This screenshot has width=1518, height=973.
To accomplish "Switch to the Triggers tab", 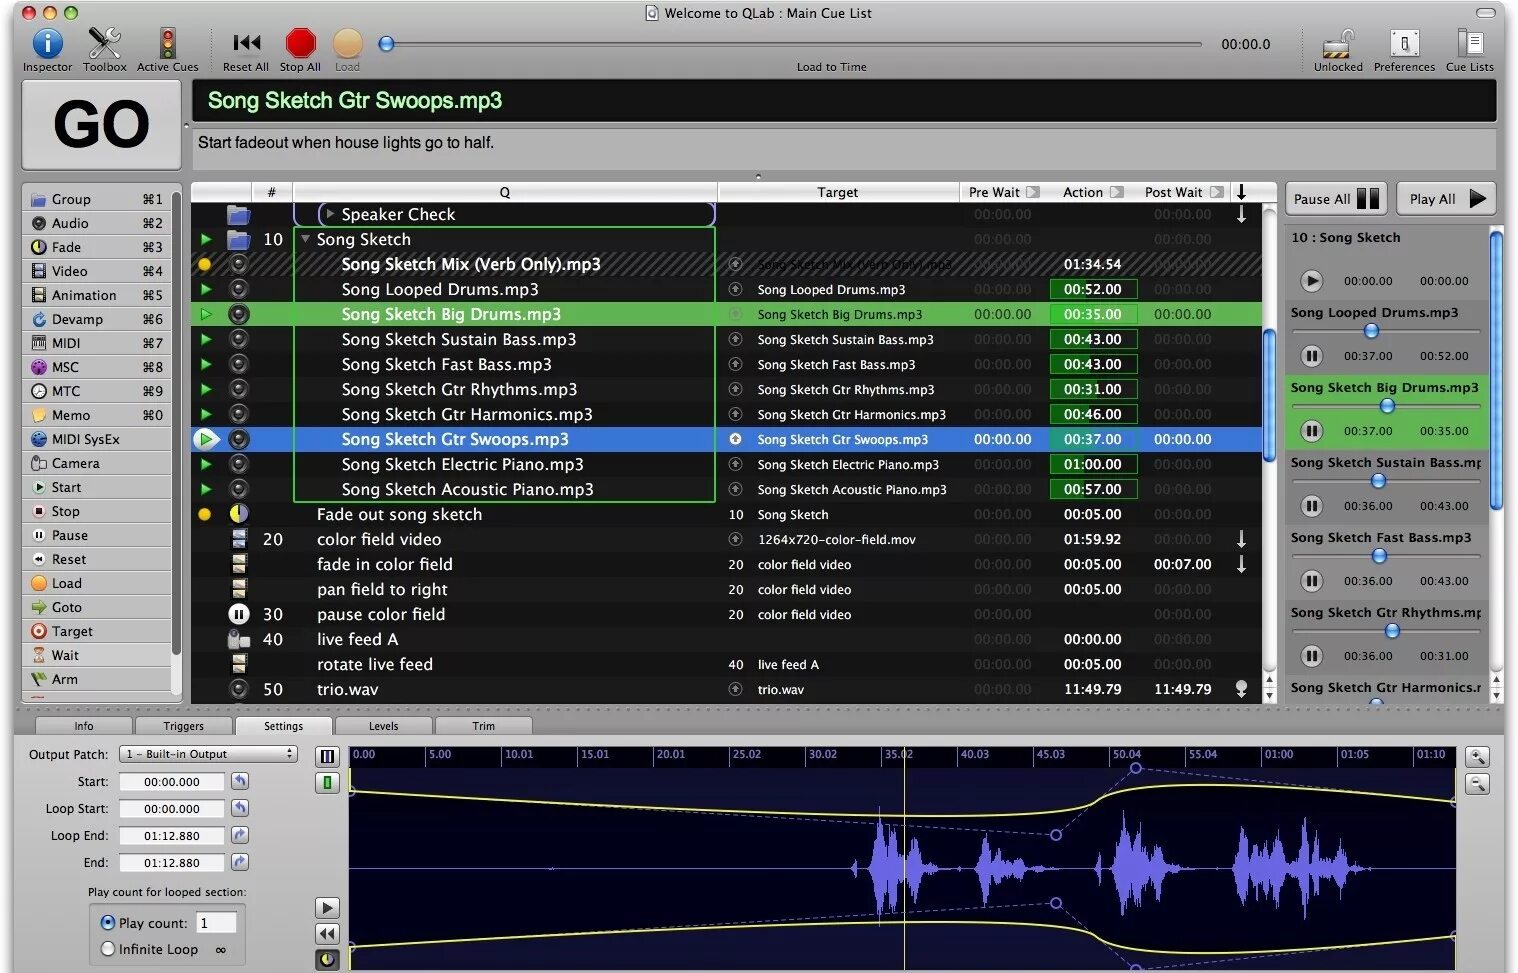I will [x=183, y=726].
